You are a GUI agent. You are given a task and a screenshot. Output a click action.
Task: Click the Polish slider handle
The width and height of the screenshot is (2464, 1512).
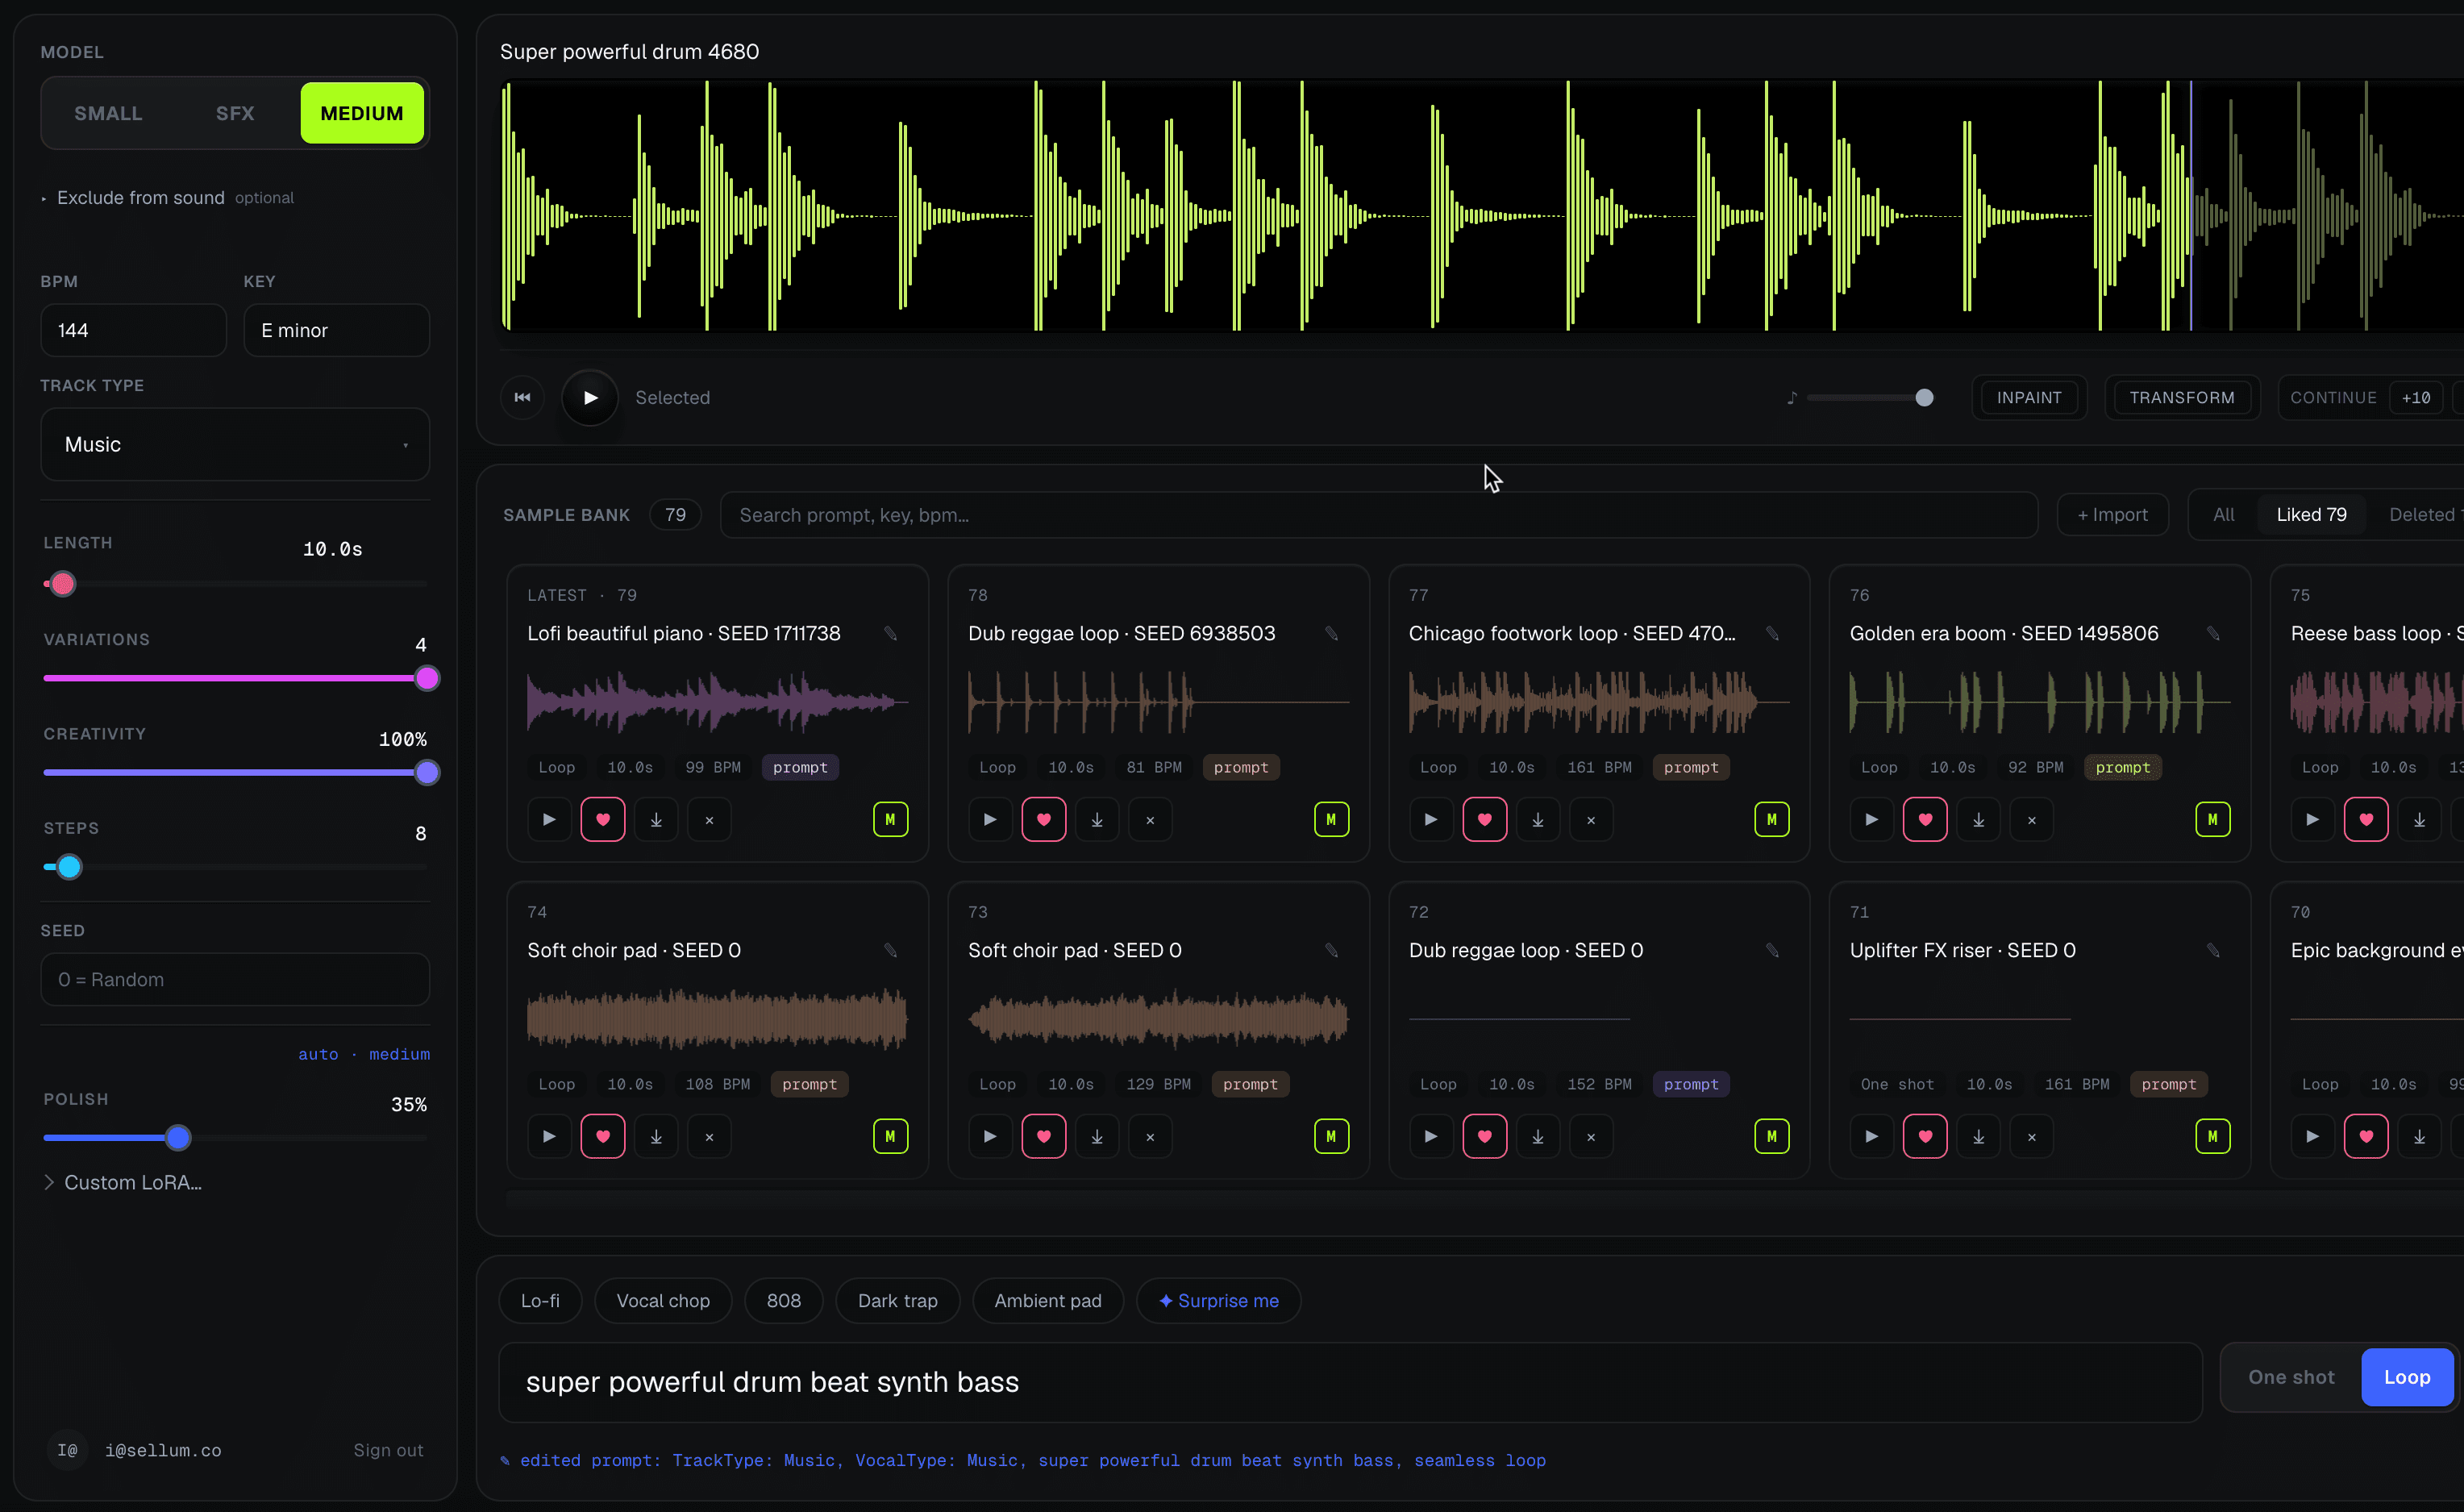point(178,1138)
